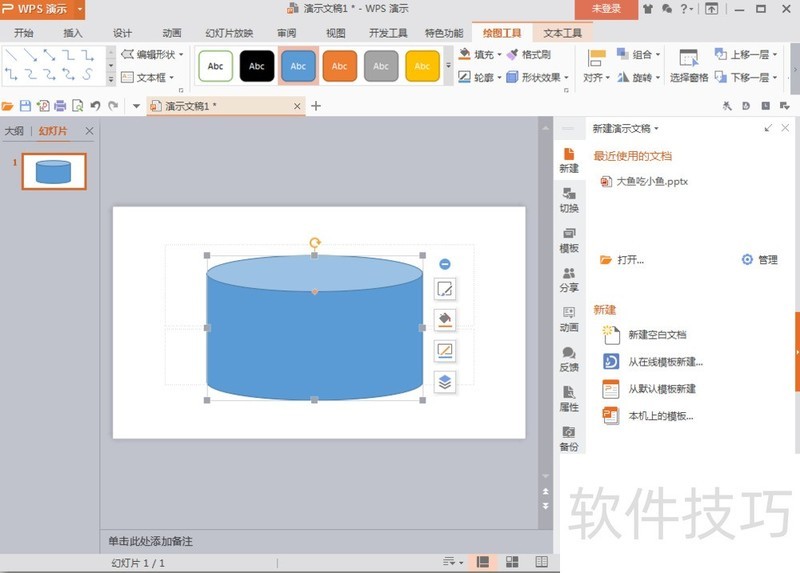Image resolution: width=800 pixels, height=573 pixels.
Task: Click the plus icon to add new document tab
Action: [x=316, y=106]
